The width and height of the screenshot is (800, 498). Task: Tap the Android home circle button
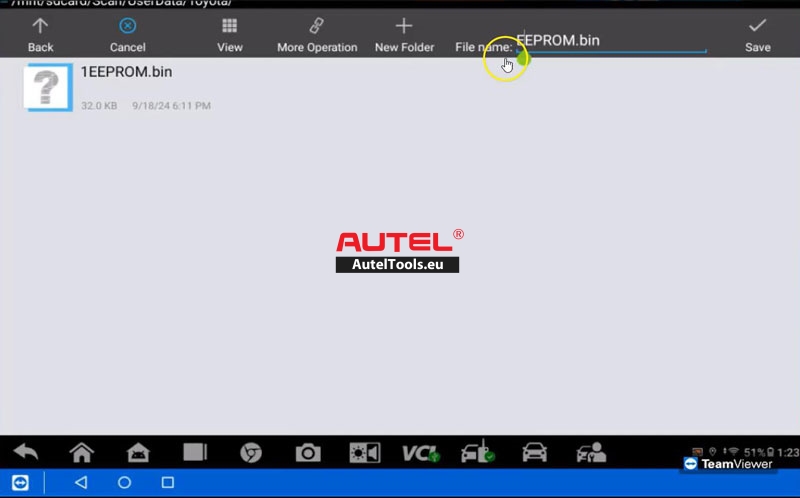[x=124, y=483]
